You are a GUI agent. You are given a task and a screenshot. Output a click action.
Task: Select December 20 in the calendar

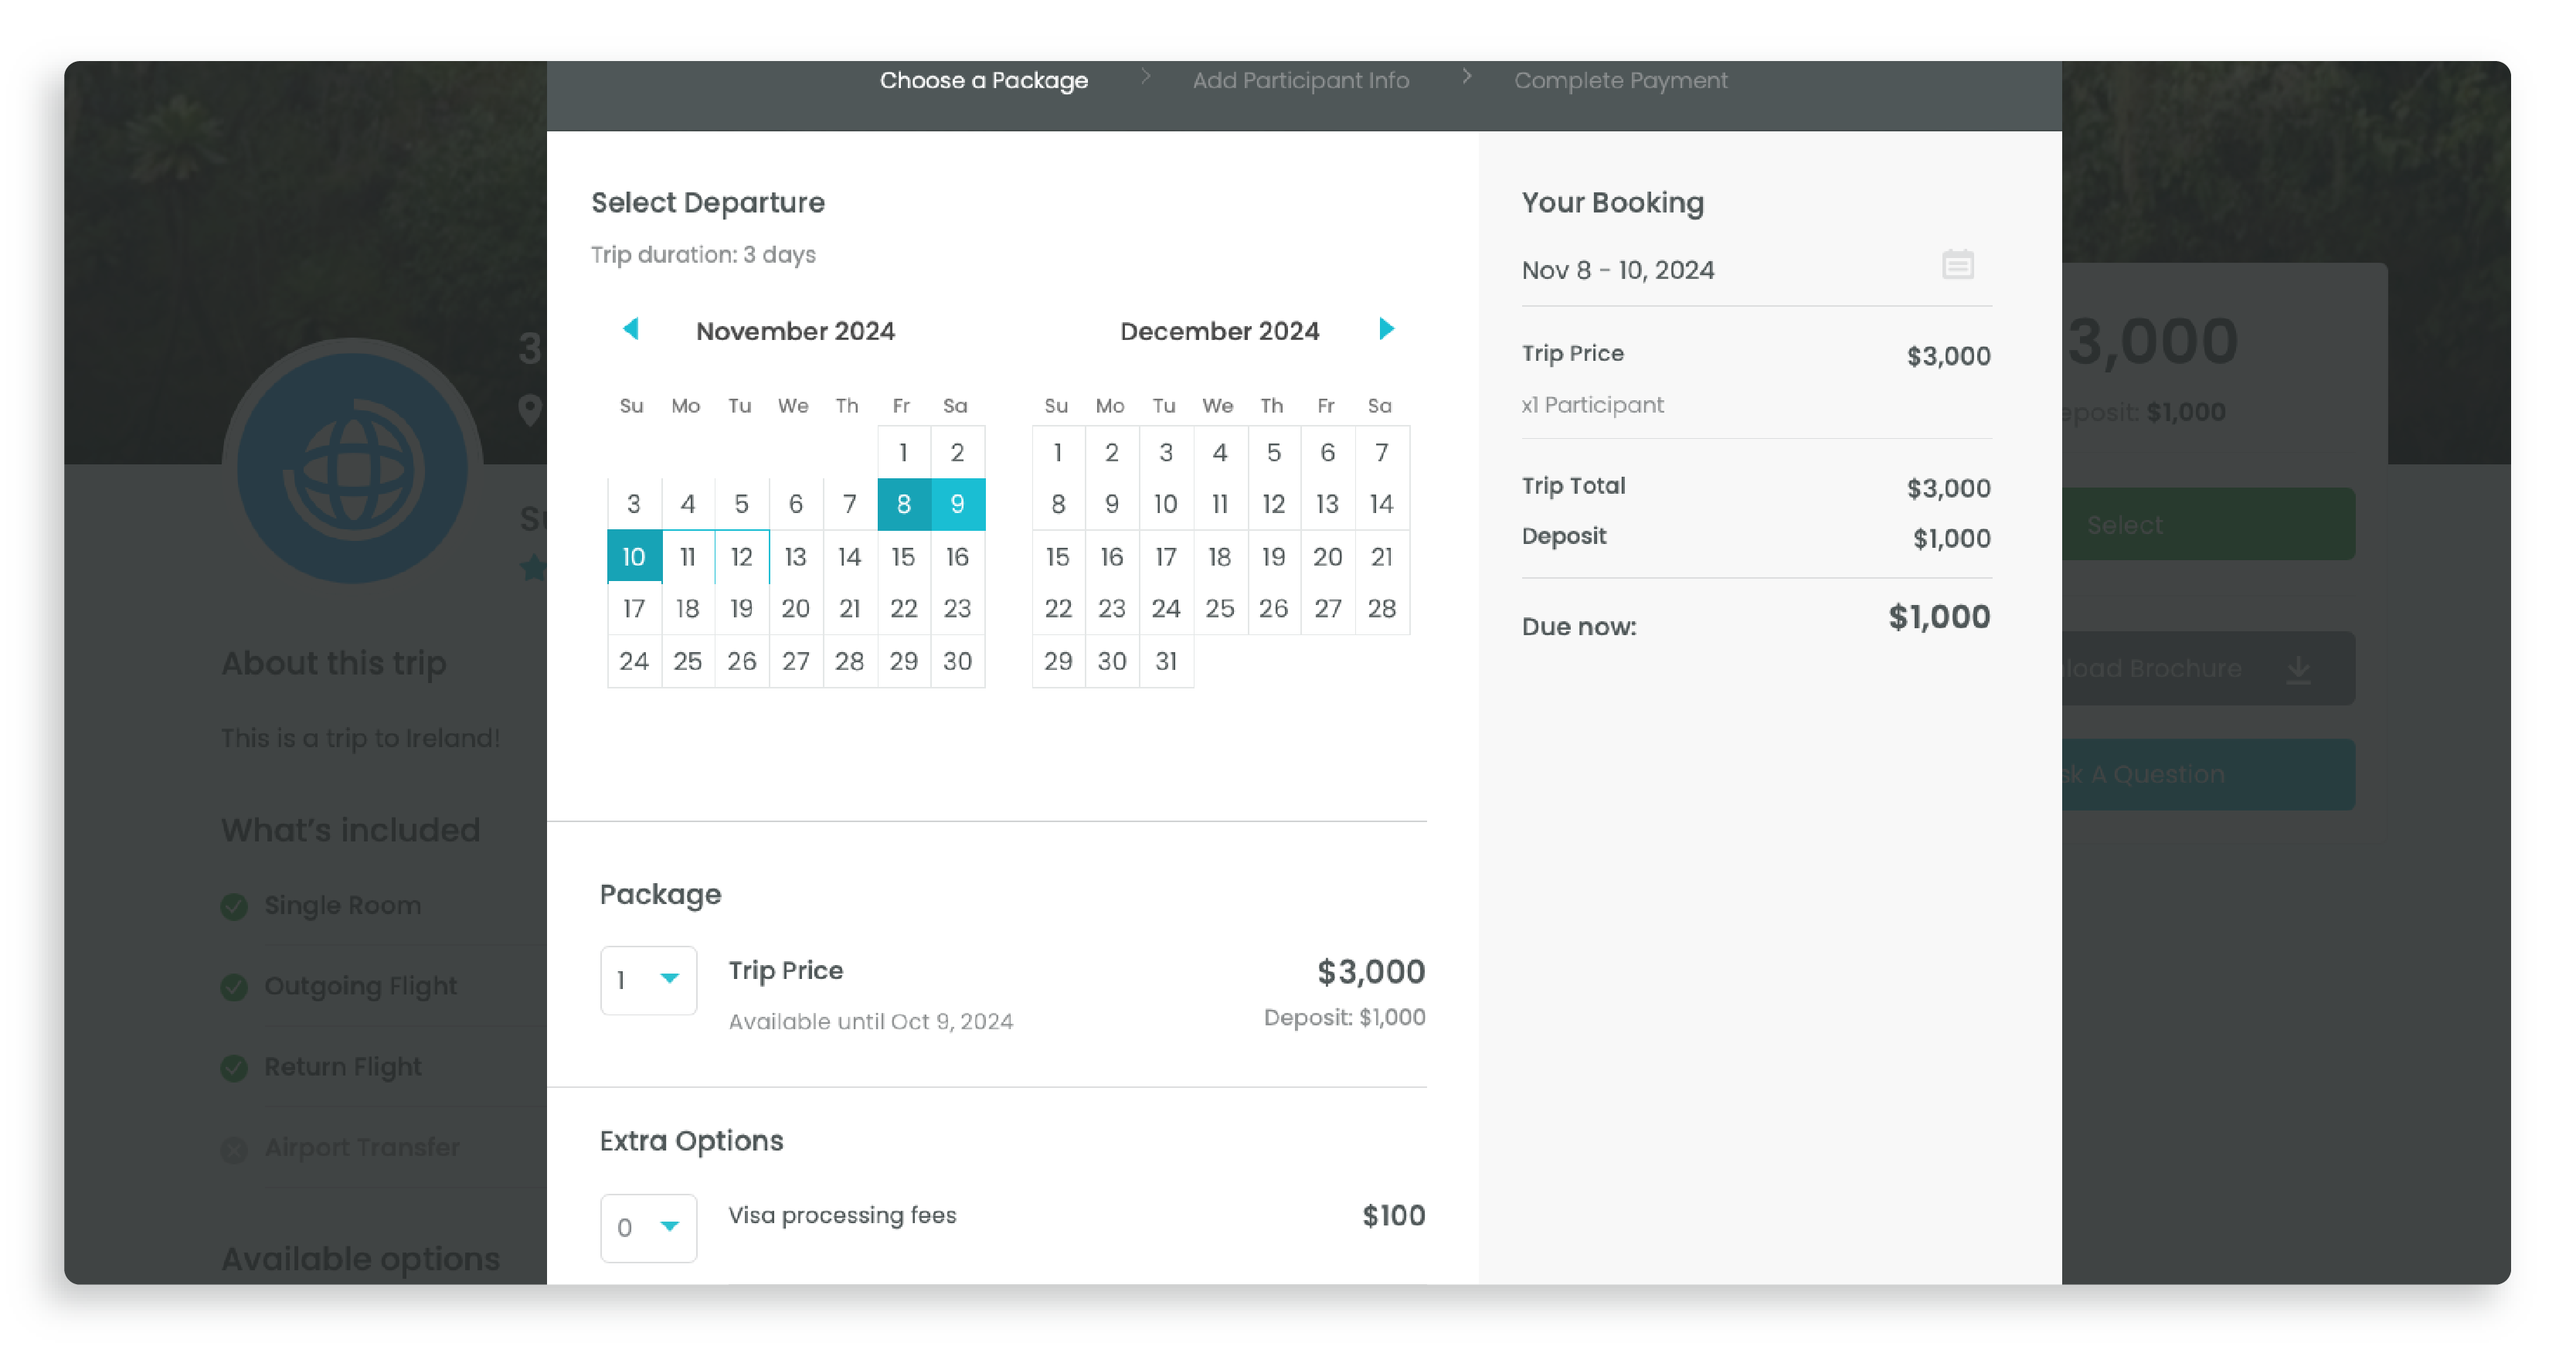pyautogui.click(x=1327, y=557)
